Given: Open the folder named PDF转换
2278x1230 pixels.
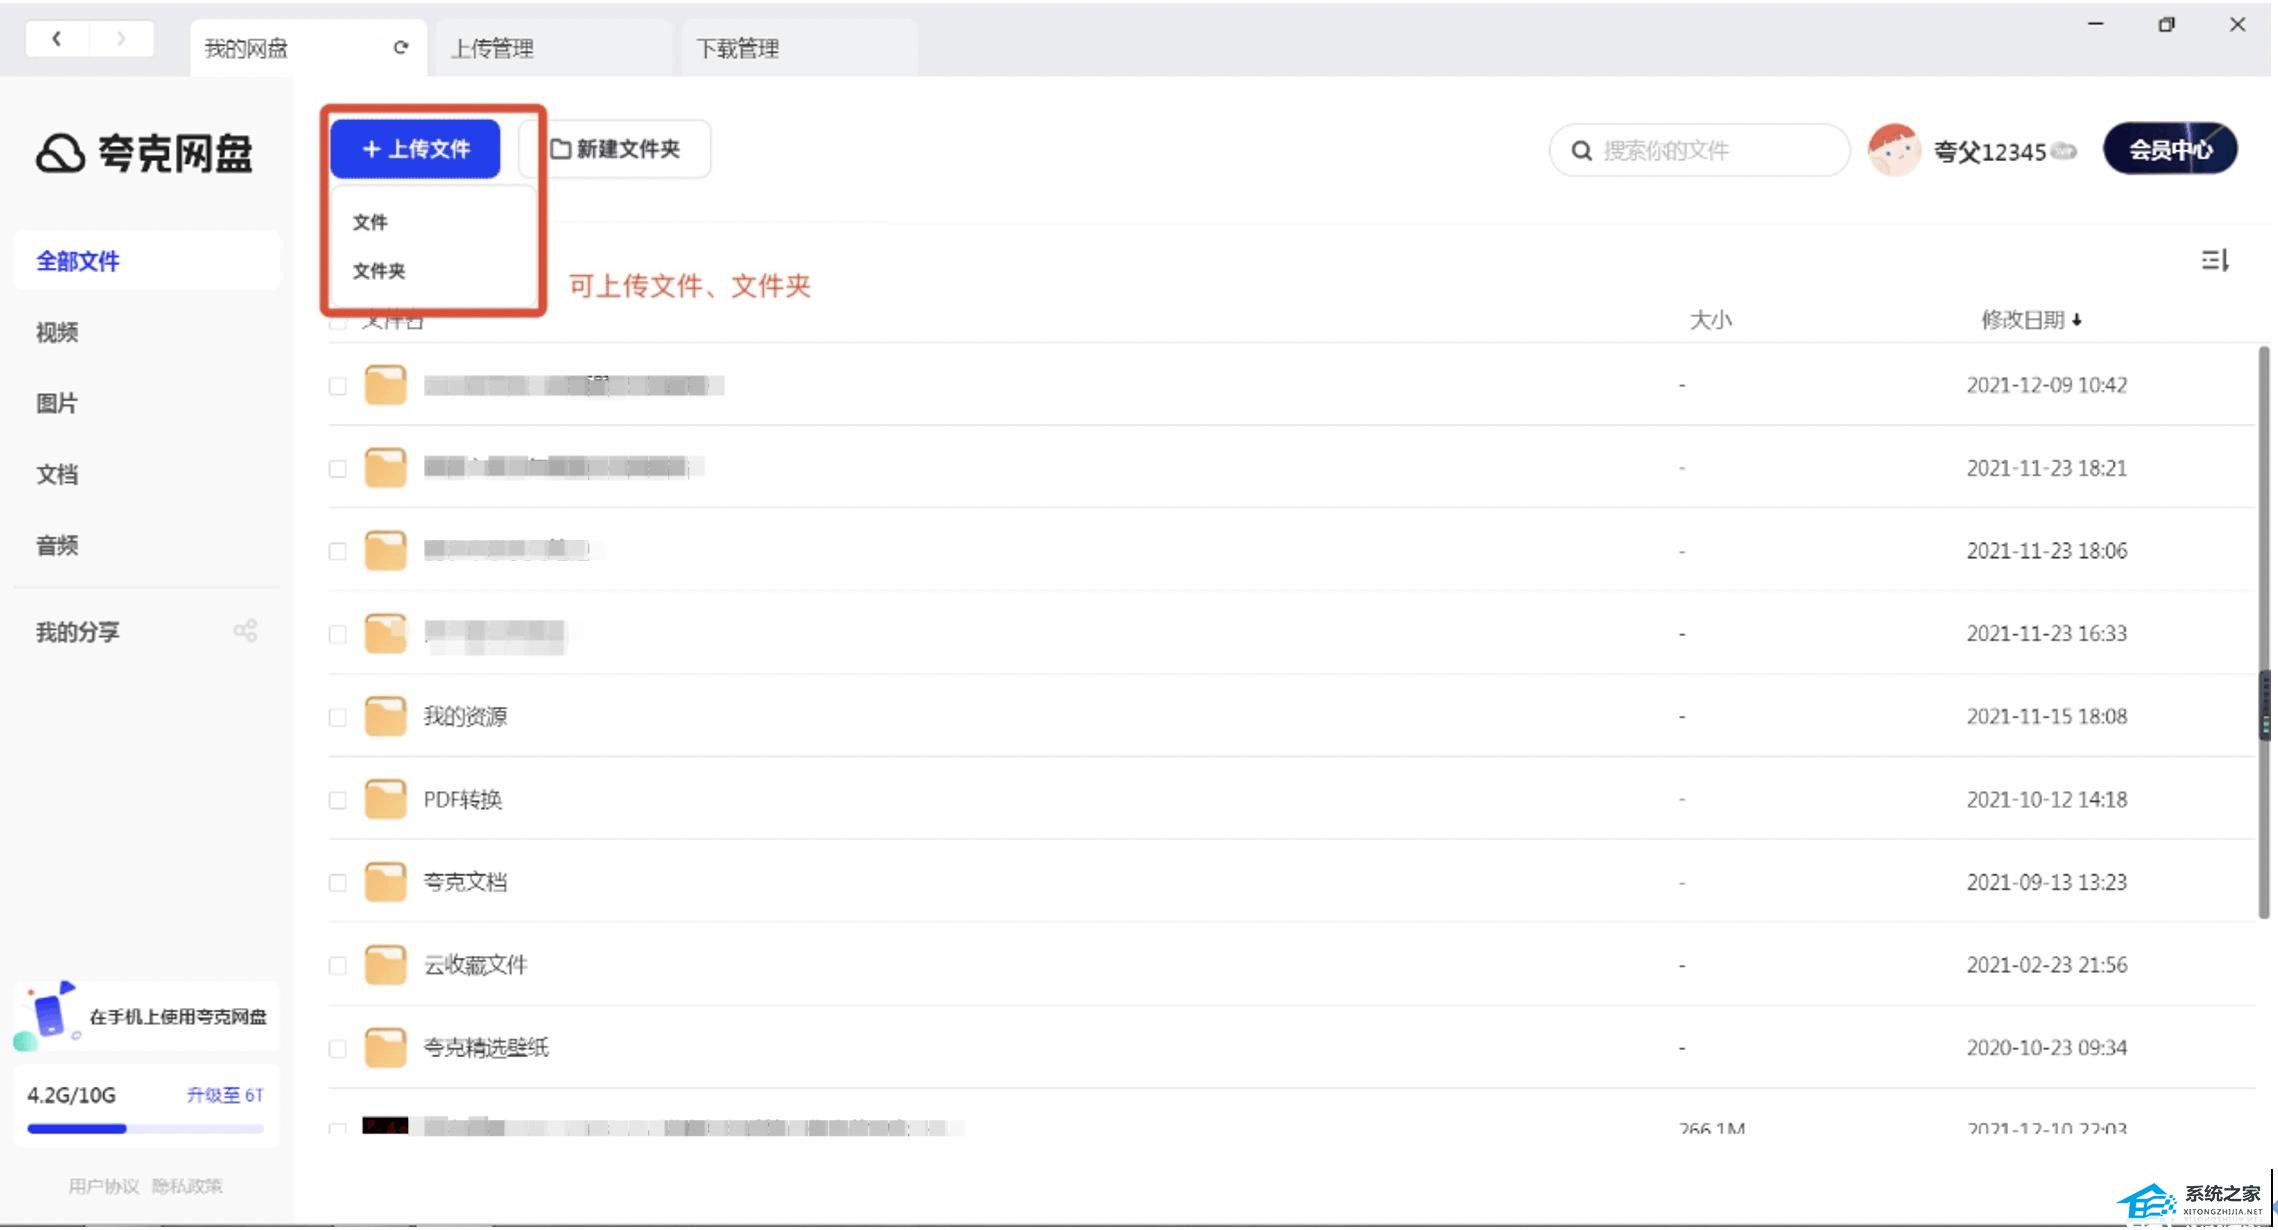Looking at the screenshot, I should (x=462, y=799).
